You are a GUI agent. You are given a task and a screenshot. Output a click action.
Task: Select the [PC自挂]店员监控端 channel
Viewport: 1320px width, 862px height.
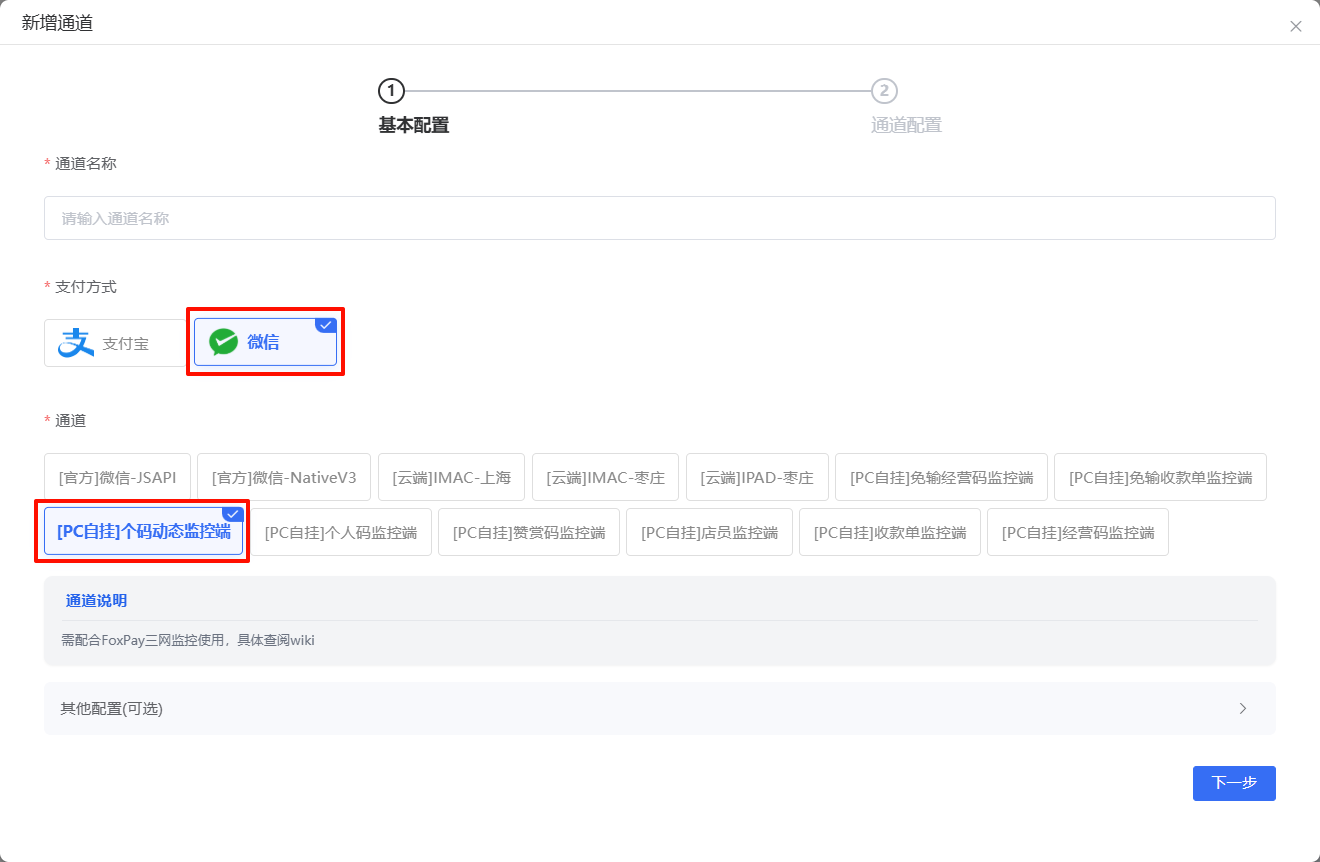(709, 532)
